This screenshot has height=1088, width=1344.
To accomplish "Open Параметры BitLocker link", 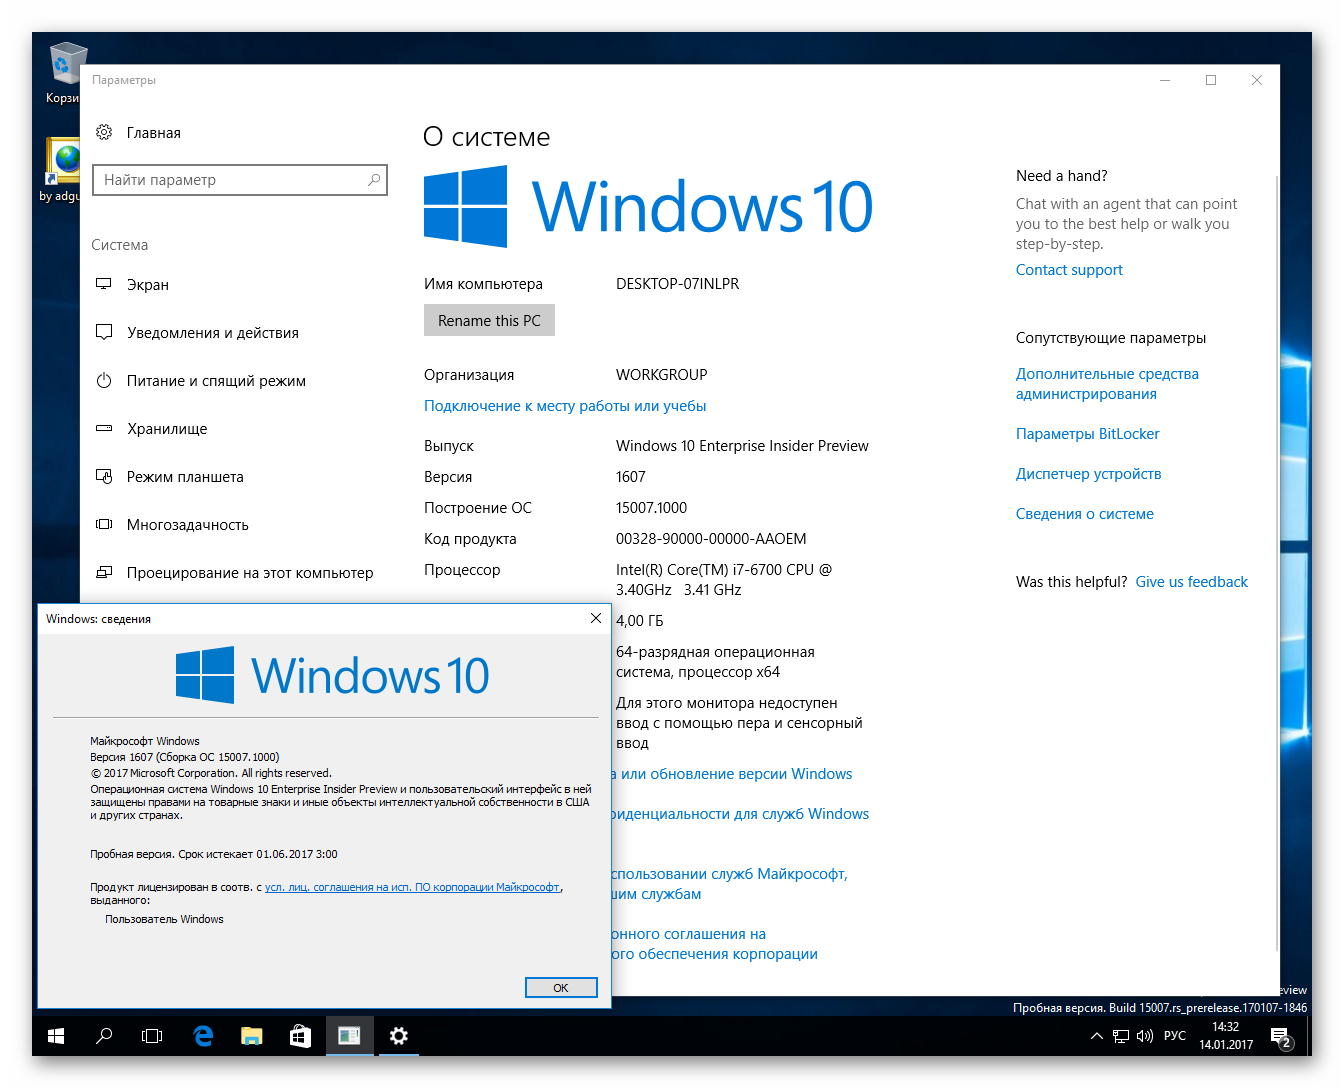I will [x=1087, y=434].
